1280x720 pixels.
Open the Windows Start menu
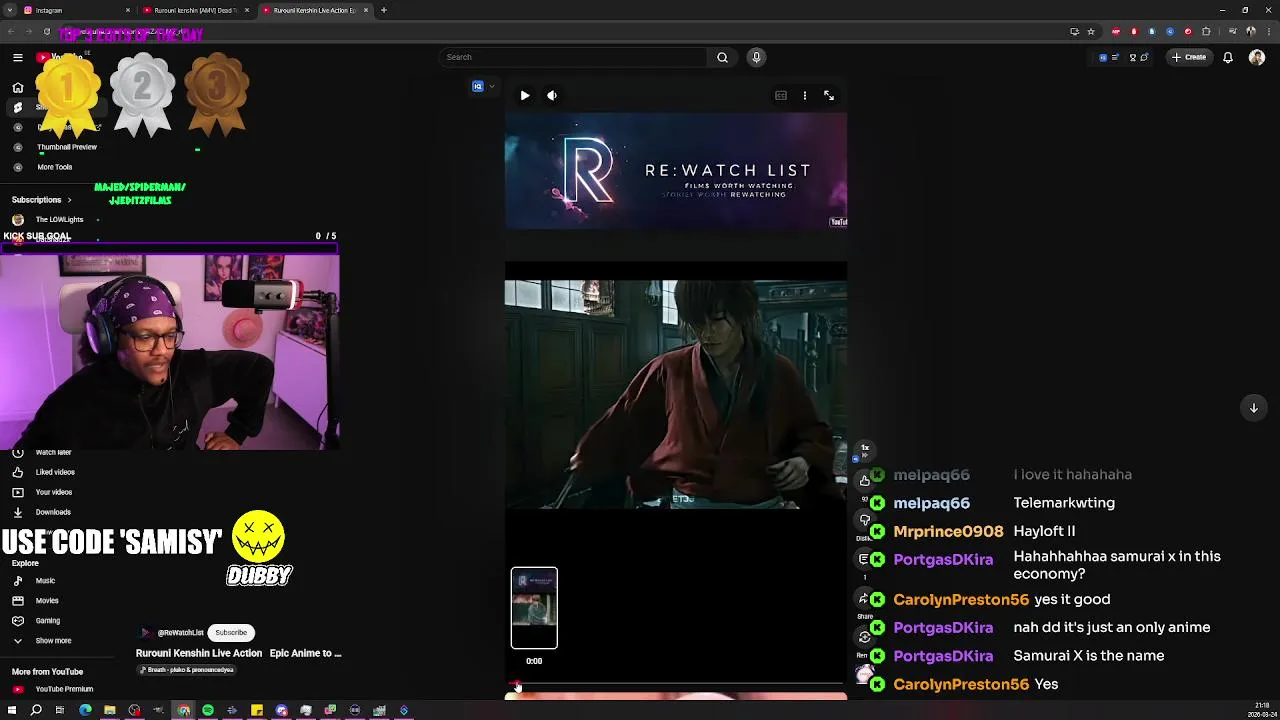(x=12, y=710)
